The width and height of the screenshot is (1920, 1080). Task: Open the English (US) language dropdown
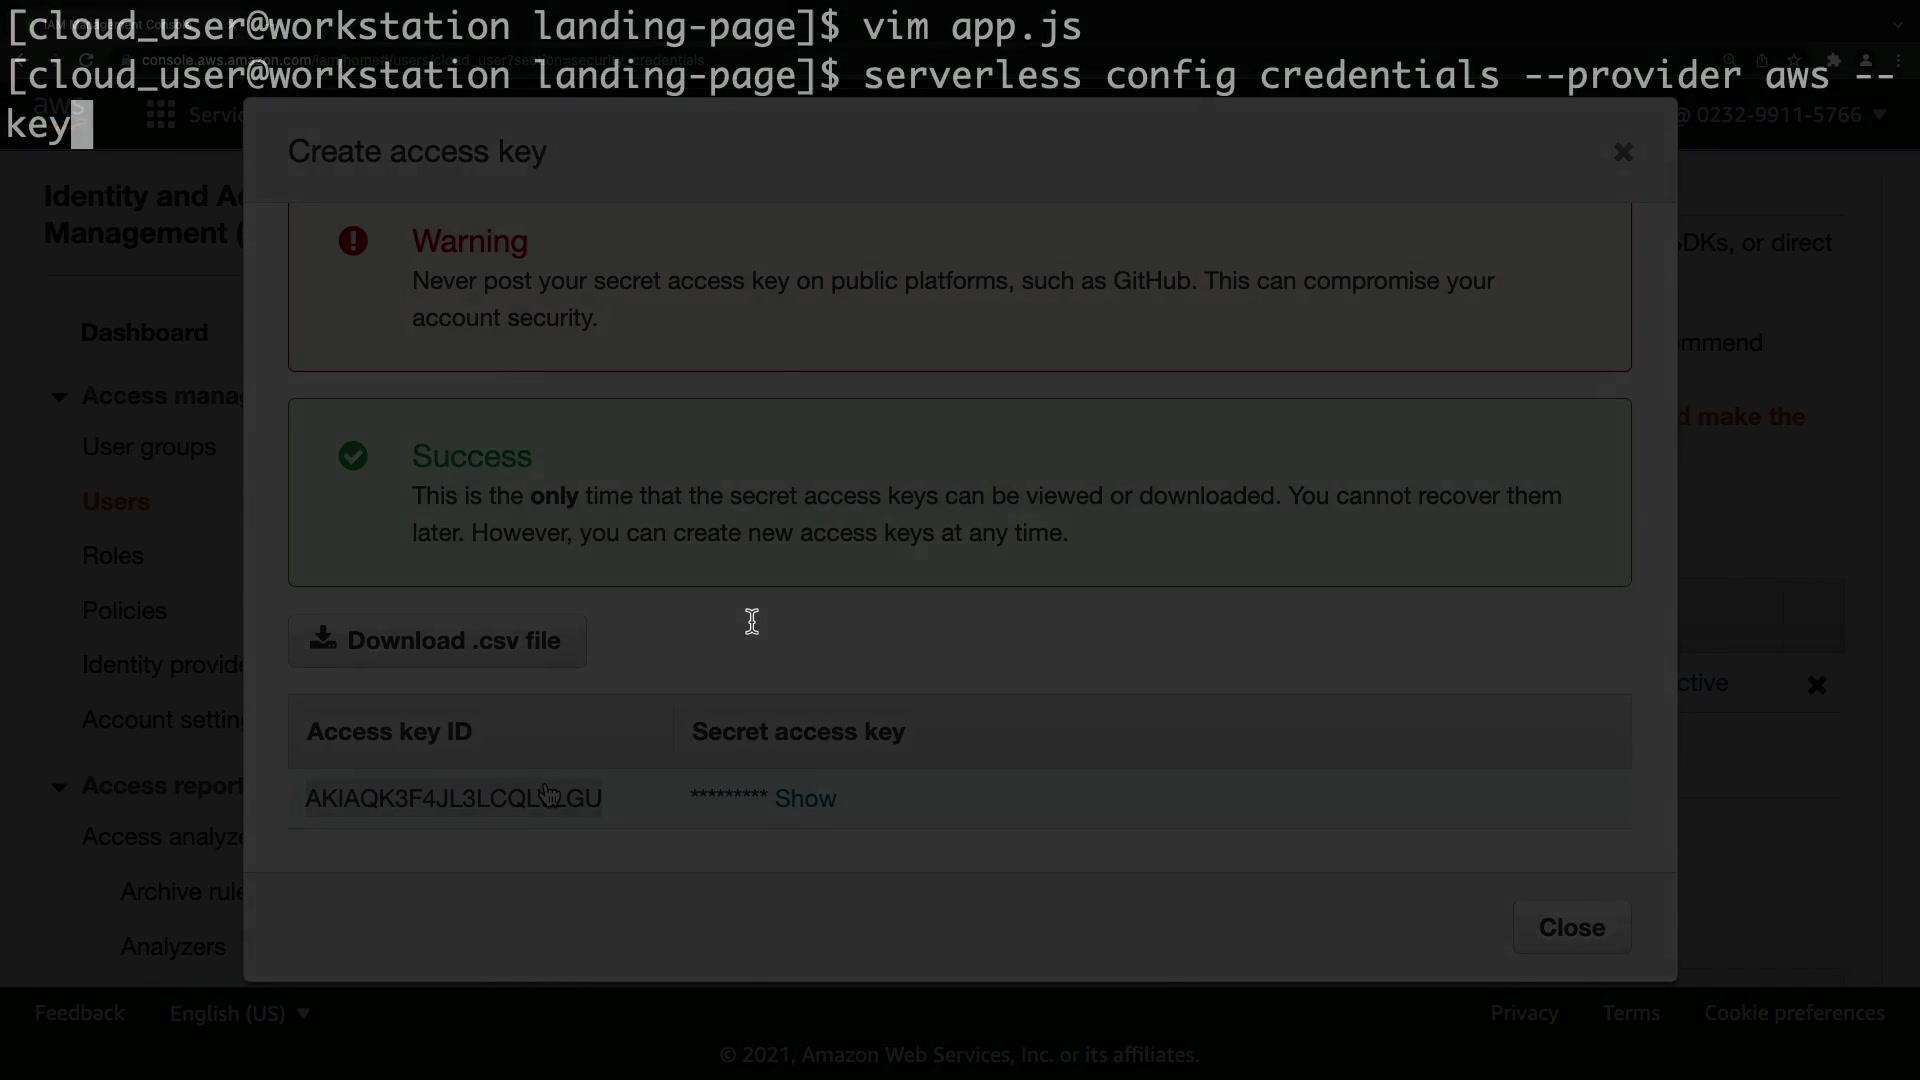point(240,1013)
